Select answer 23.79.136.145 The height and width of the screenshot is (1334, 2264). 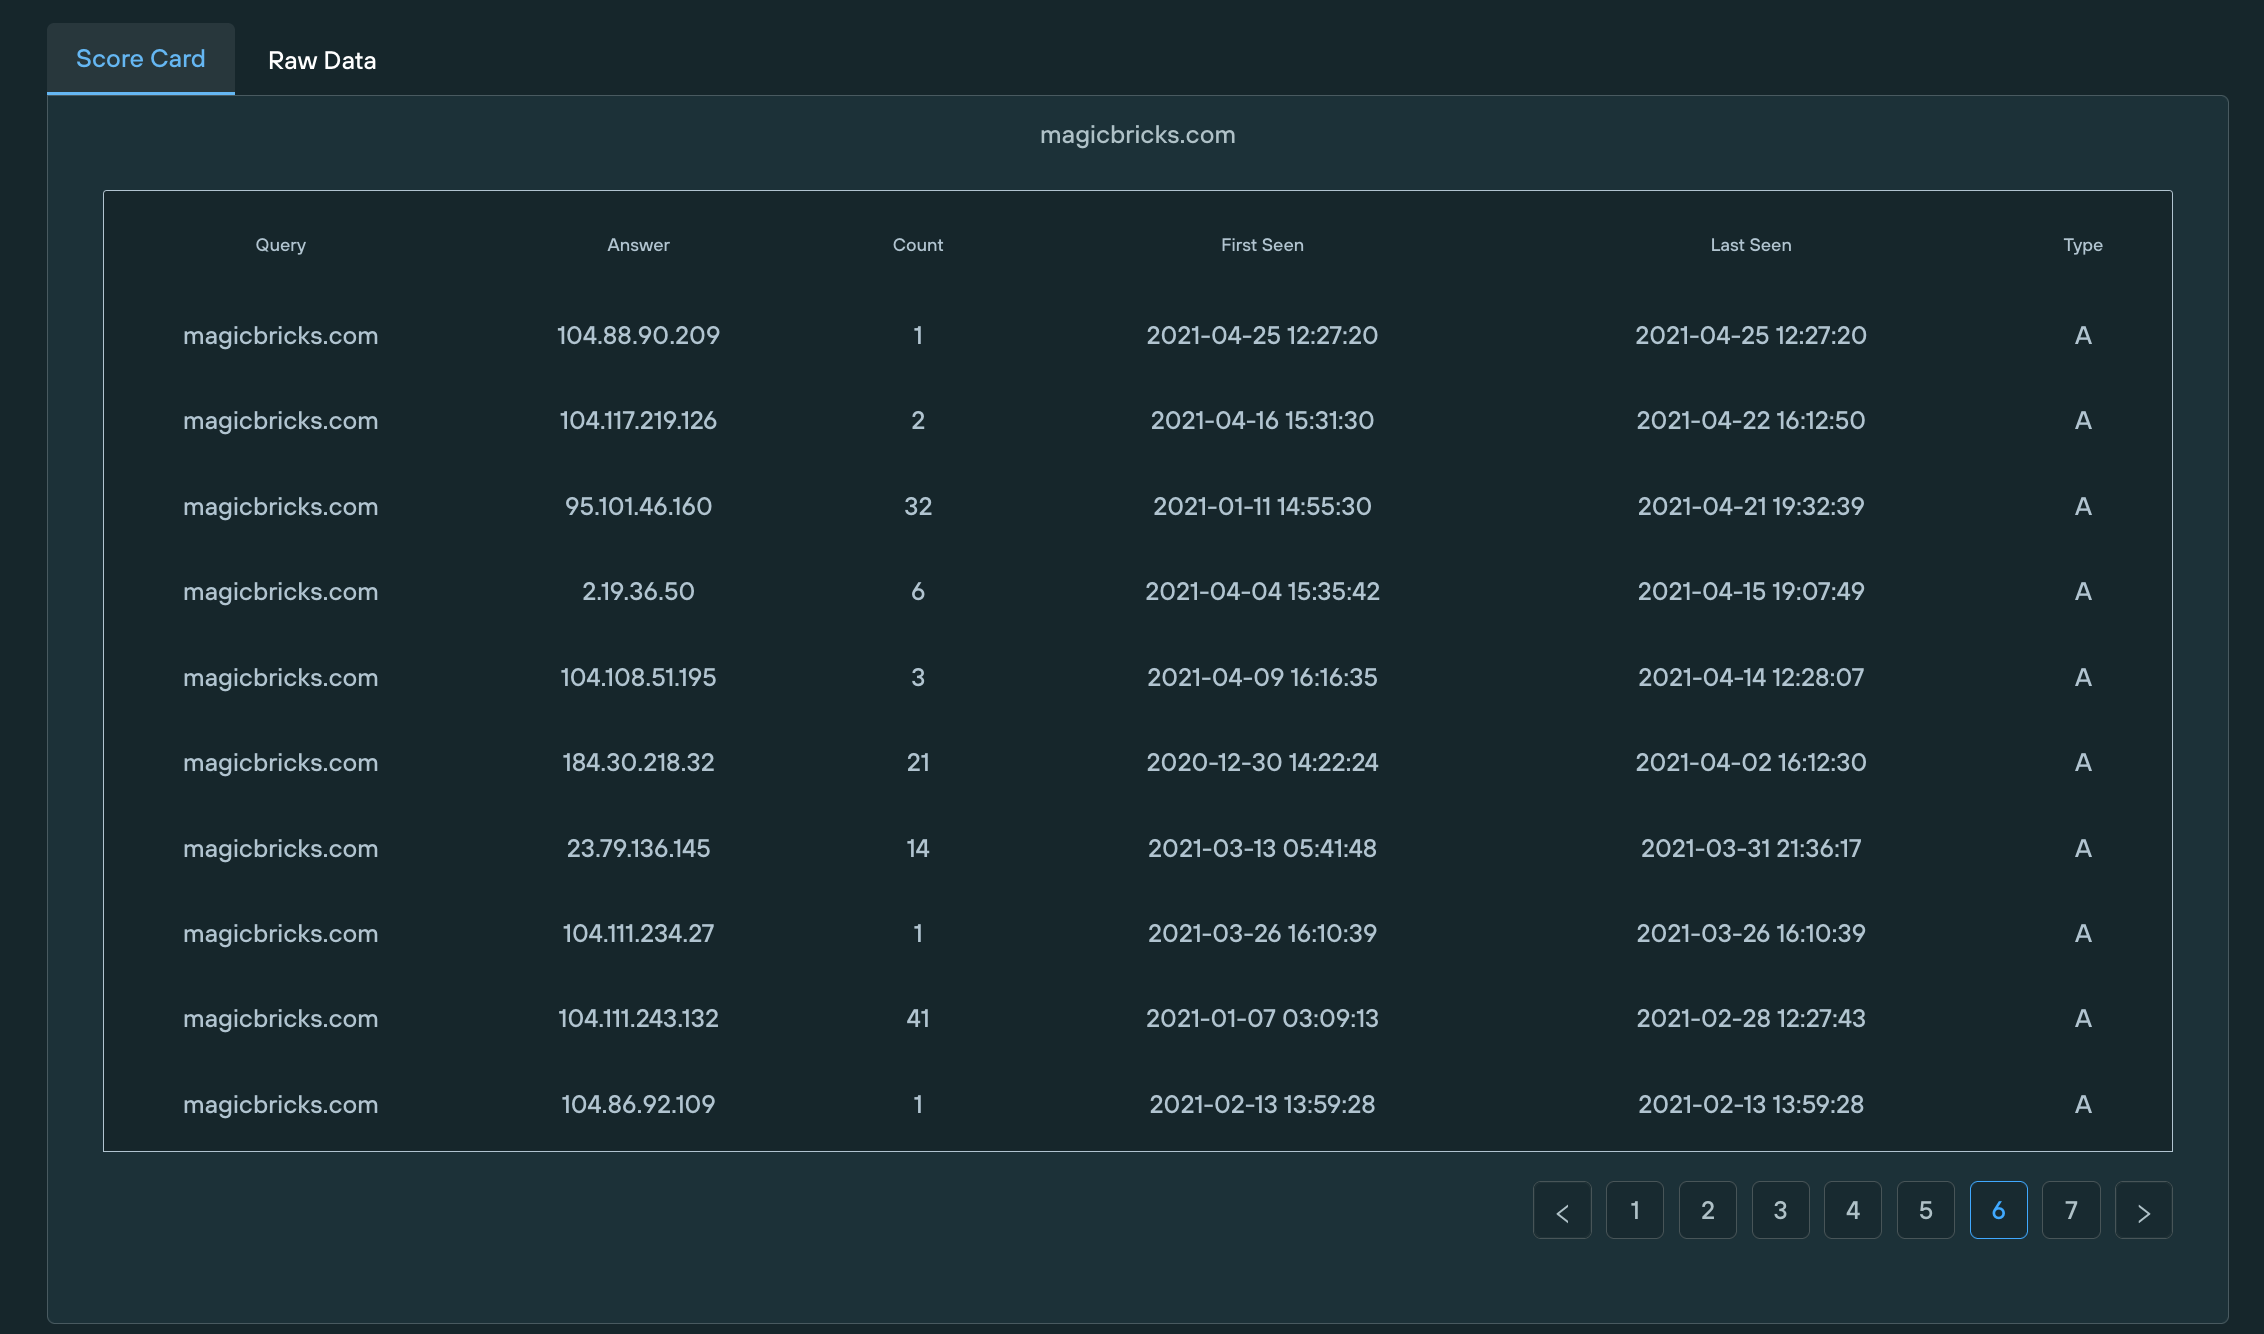[x=638, y=848]
